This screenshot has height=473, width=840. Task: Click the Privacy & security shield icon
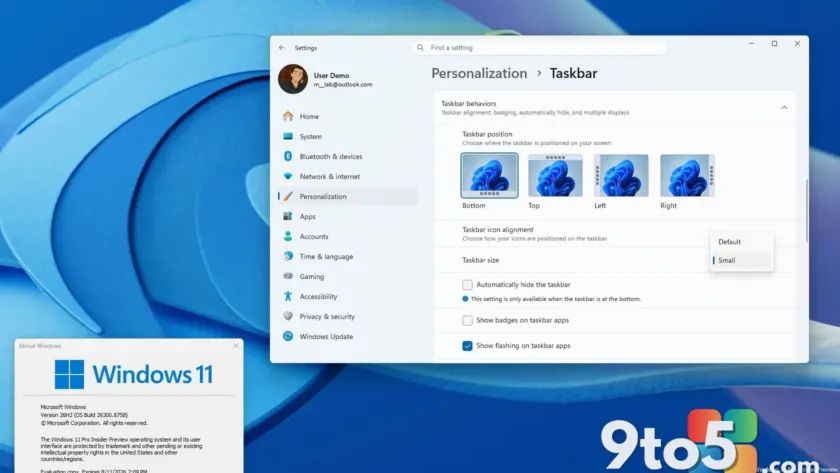288,316
